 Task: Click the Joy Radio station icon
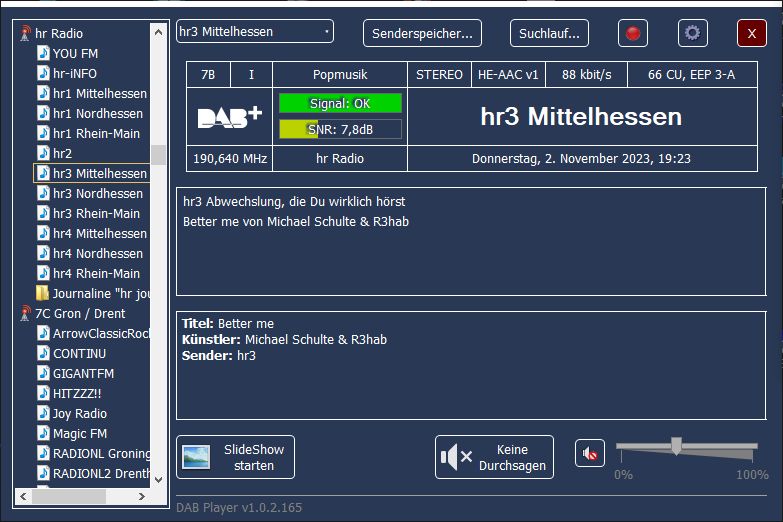tap(43, 413)
